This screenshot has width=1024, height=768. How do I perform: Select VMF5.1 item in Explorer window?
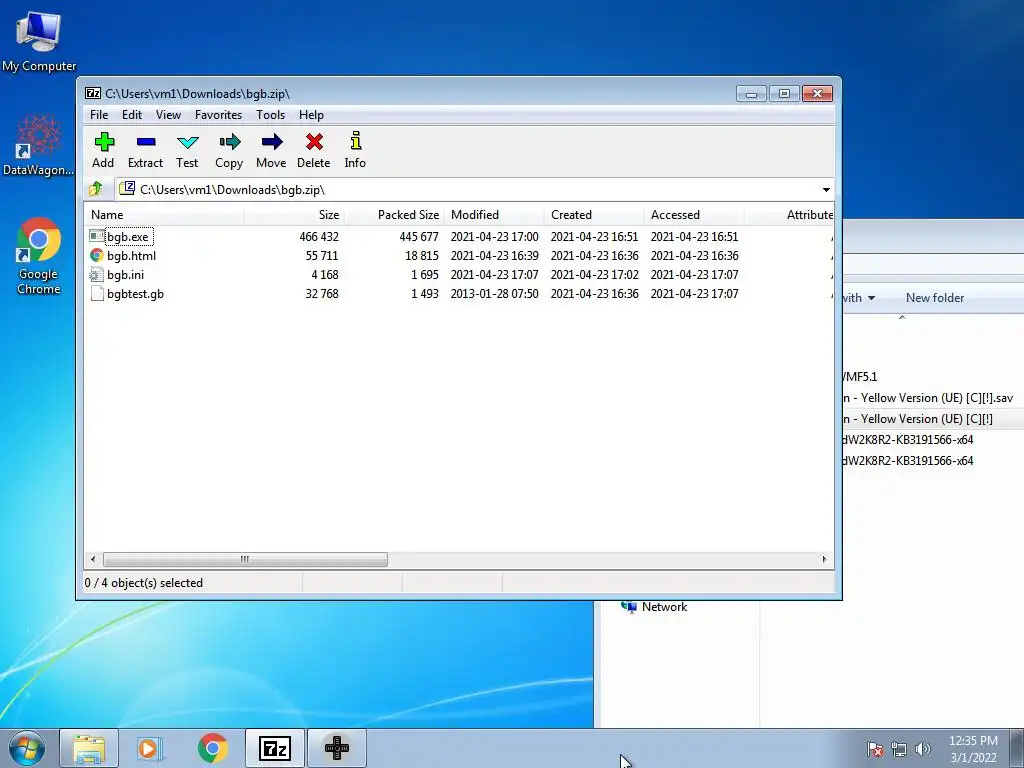[860, 377]
